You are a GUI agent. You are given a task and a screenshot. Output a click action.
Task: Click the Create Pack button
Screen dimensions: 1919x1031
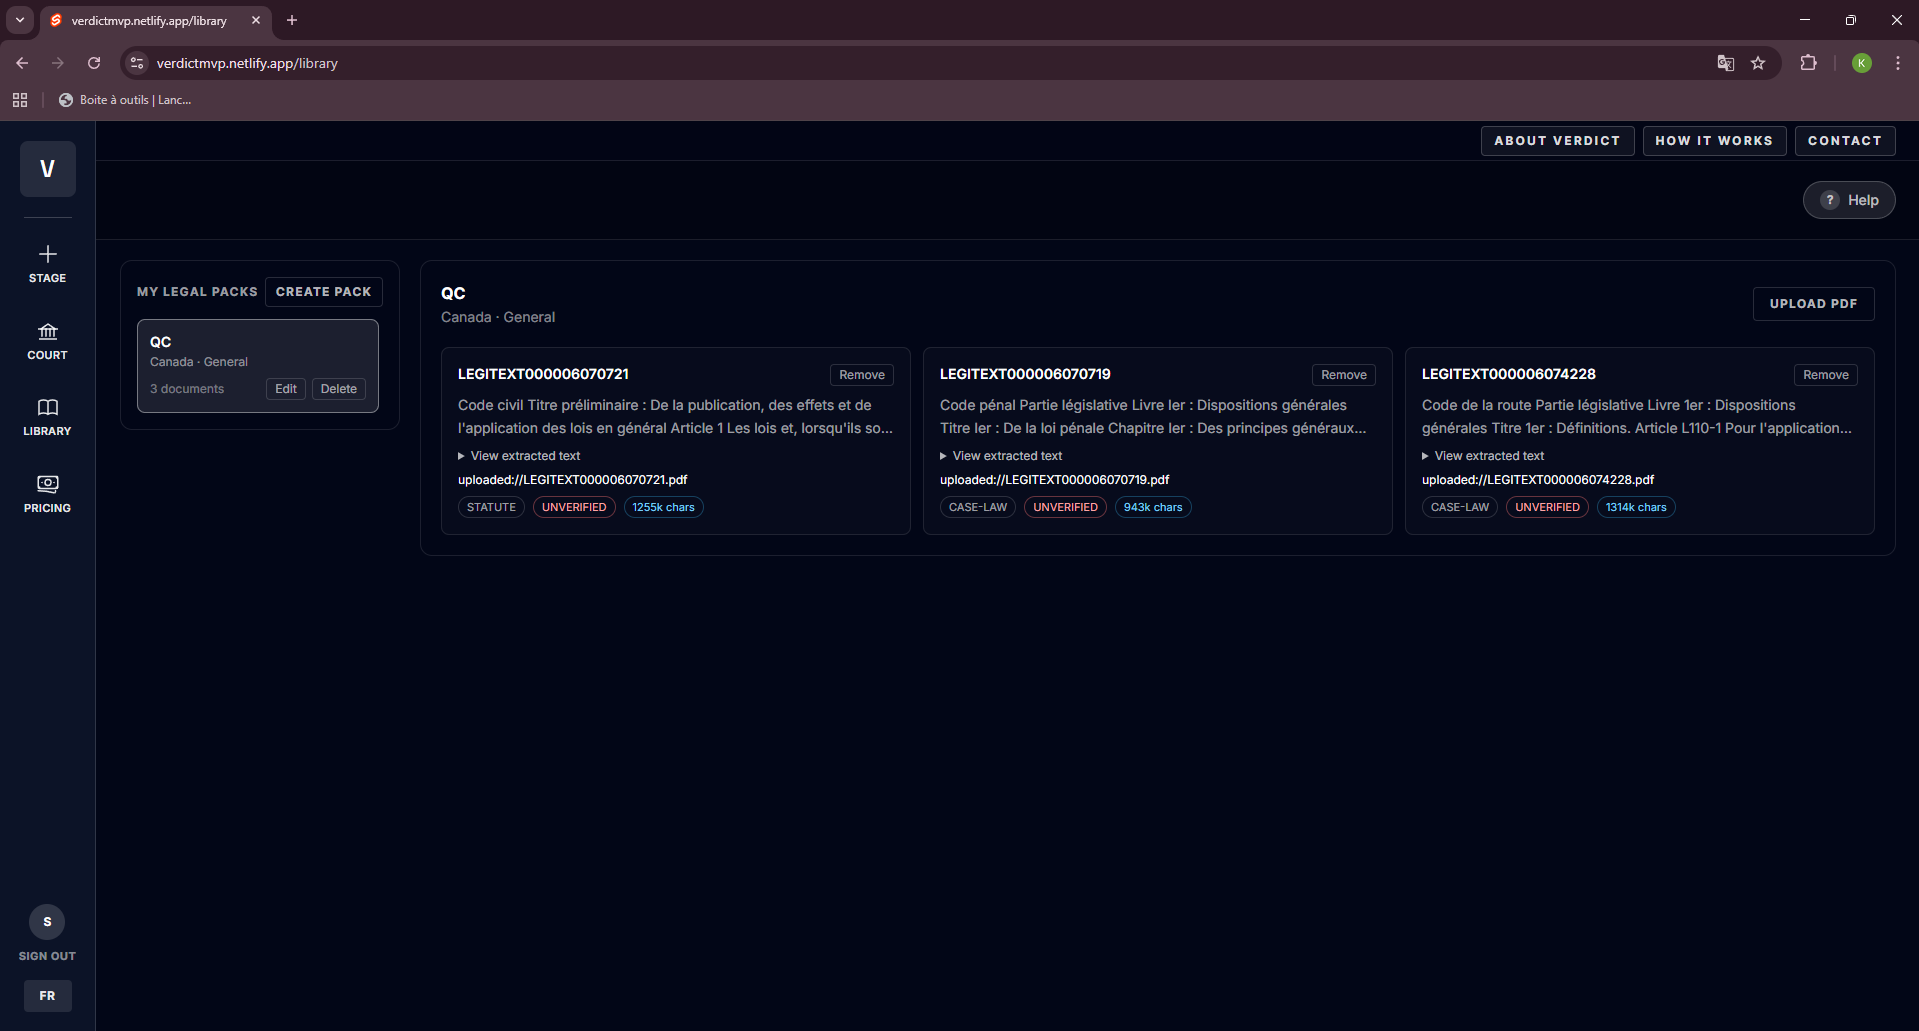pos(324,292)
